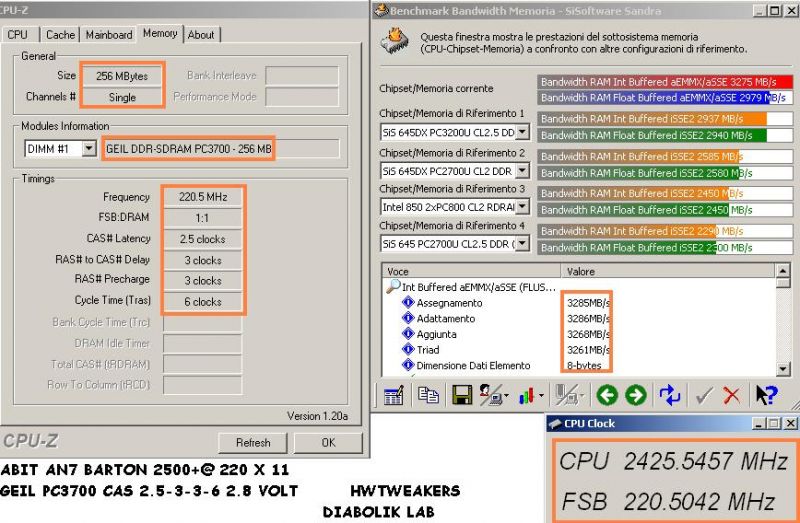The width and height of the screenshot is (800, 523).
Task: Click the bar chart icon in Sandra toolbar
Action: coord(527,395)
